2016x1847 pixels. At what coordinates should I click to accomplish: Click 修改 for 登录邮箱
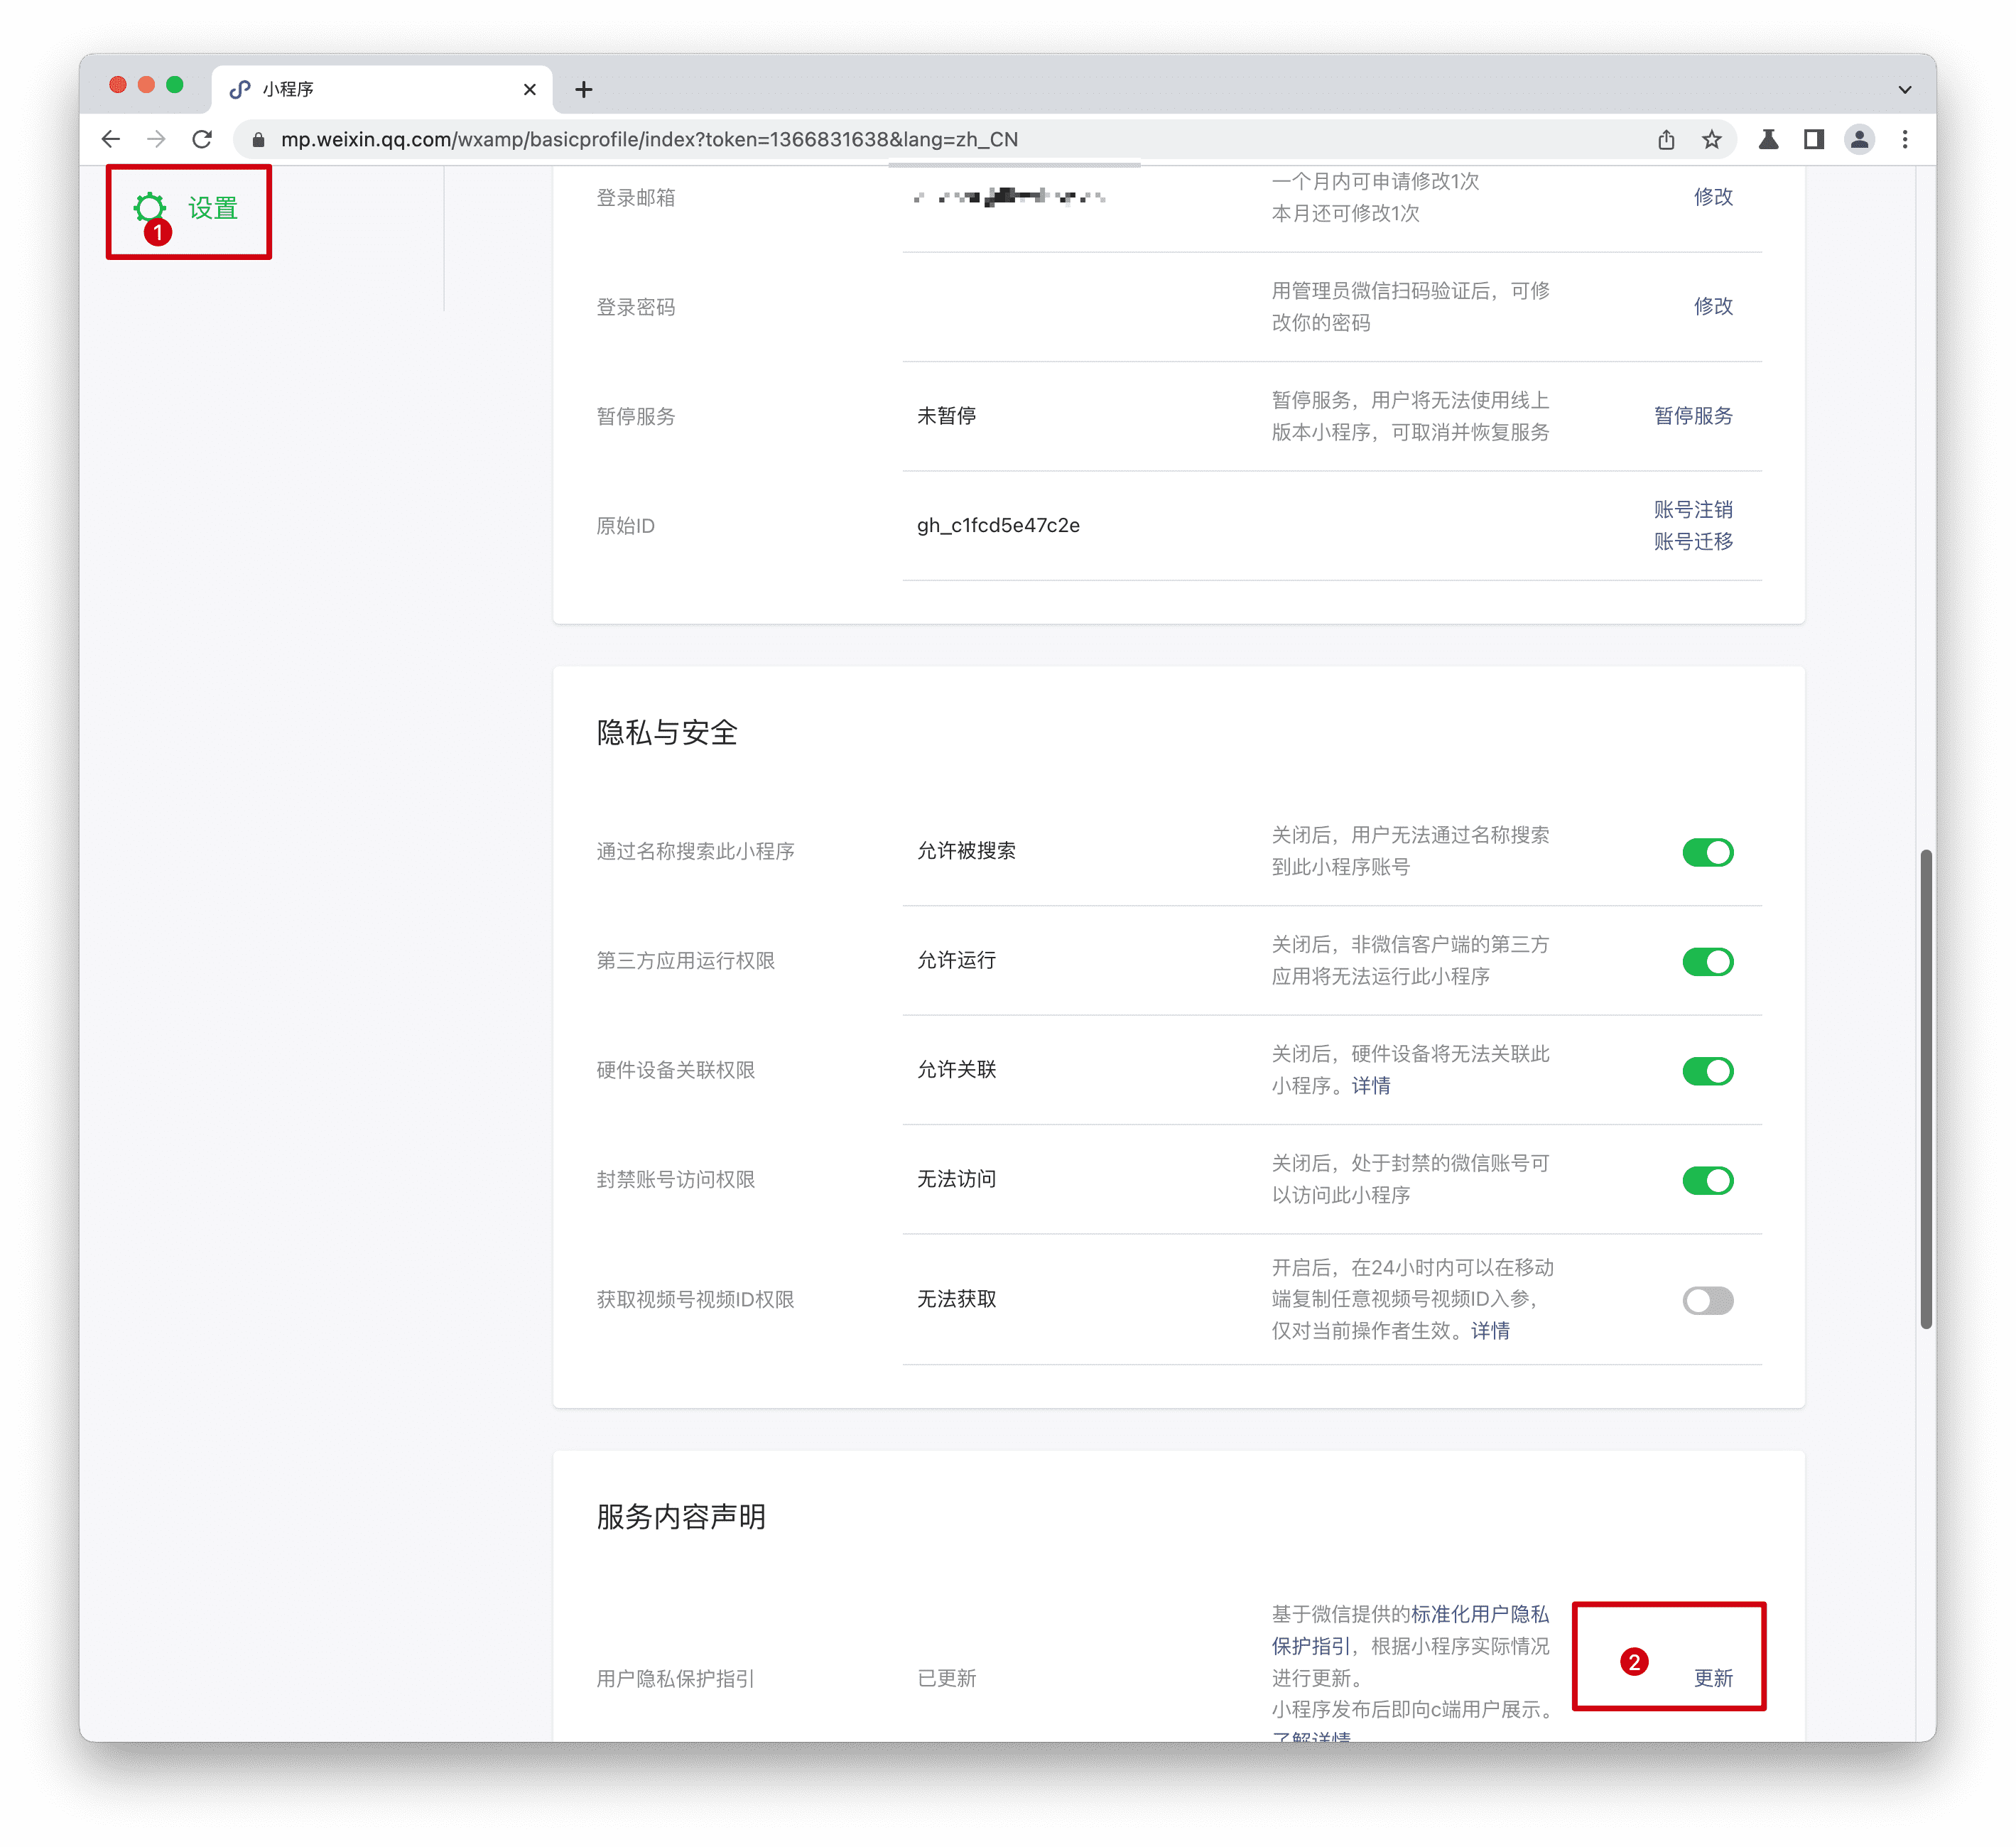[x=1713, y=197]
